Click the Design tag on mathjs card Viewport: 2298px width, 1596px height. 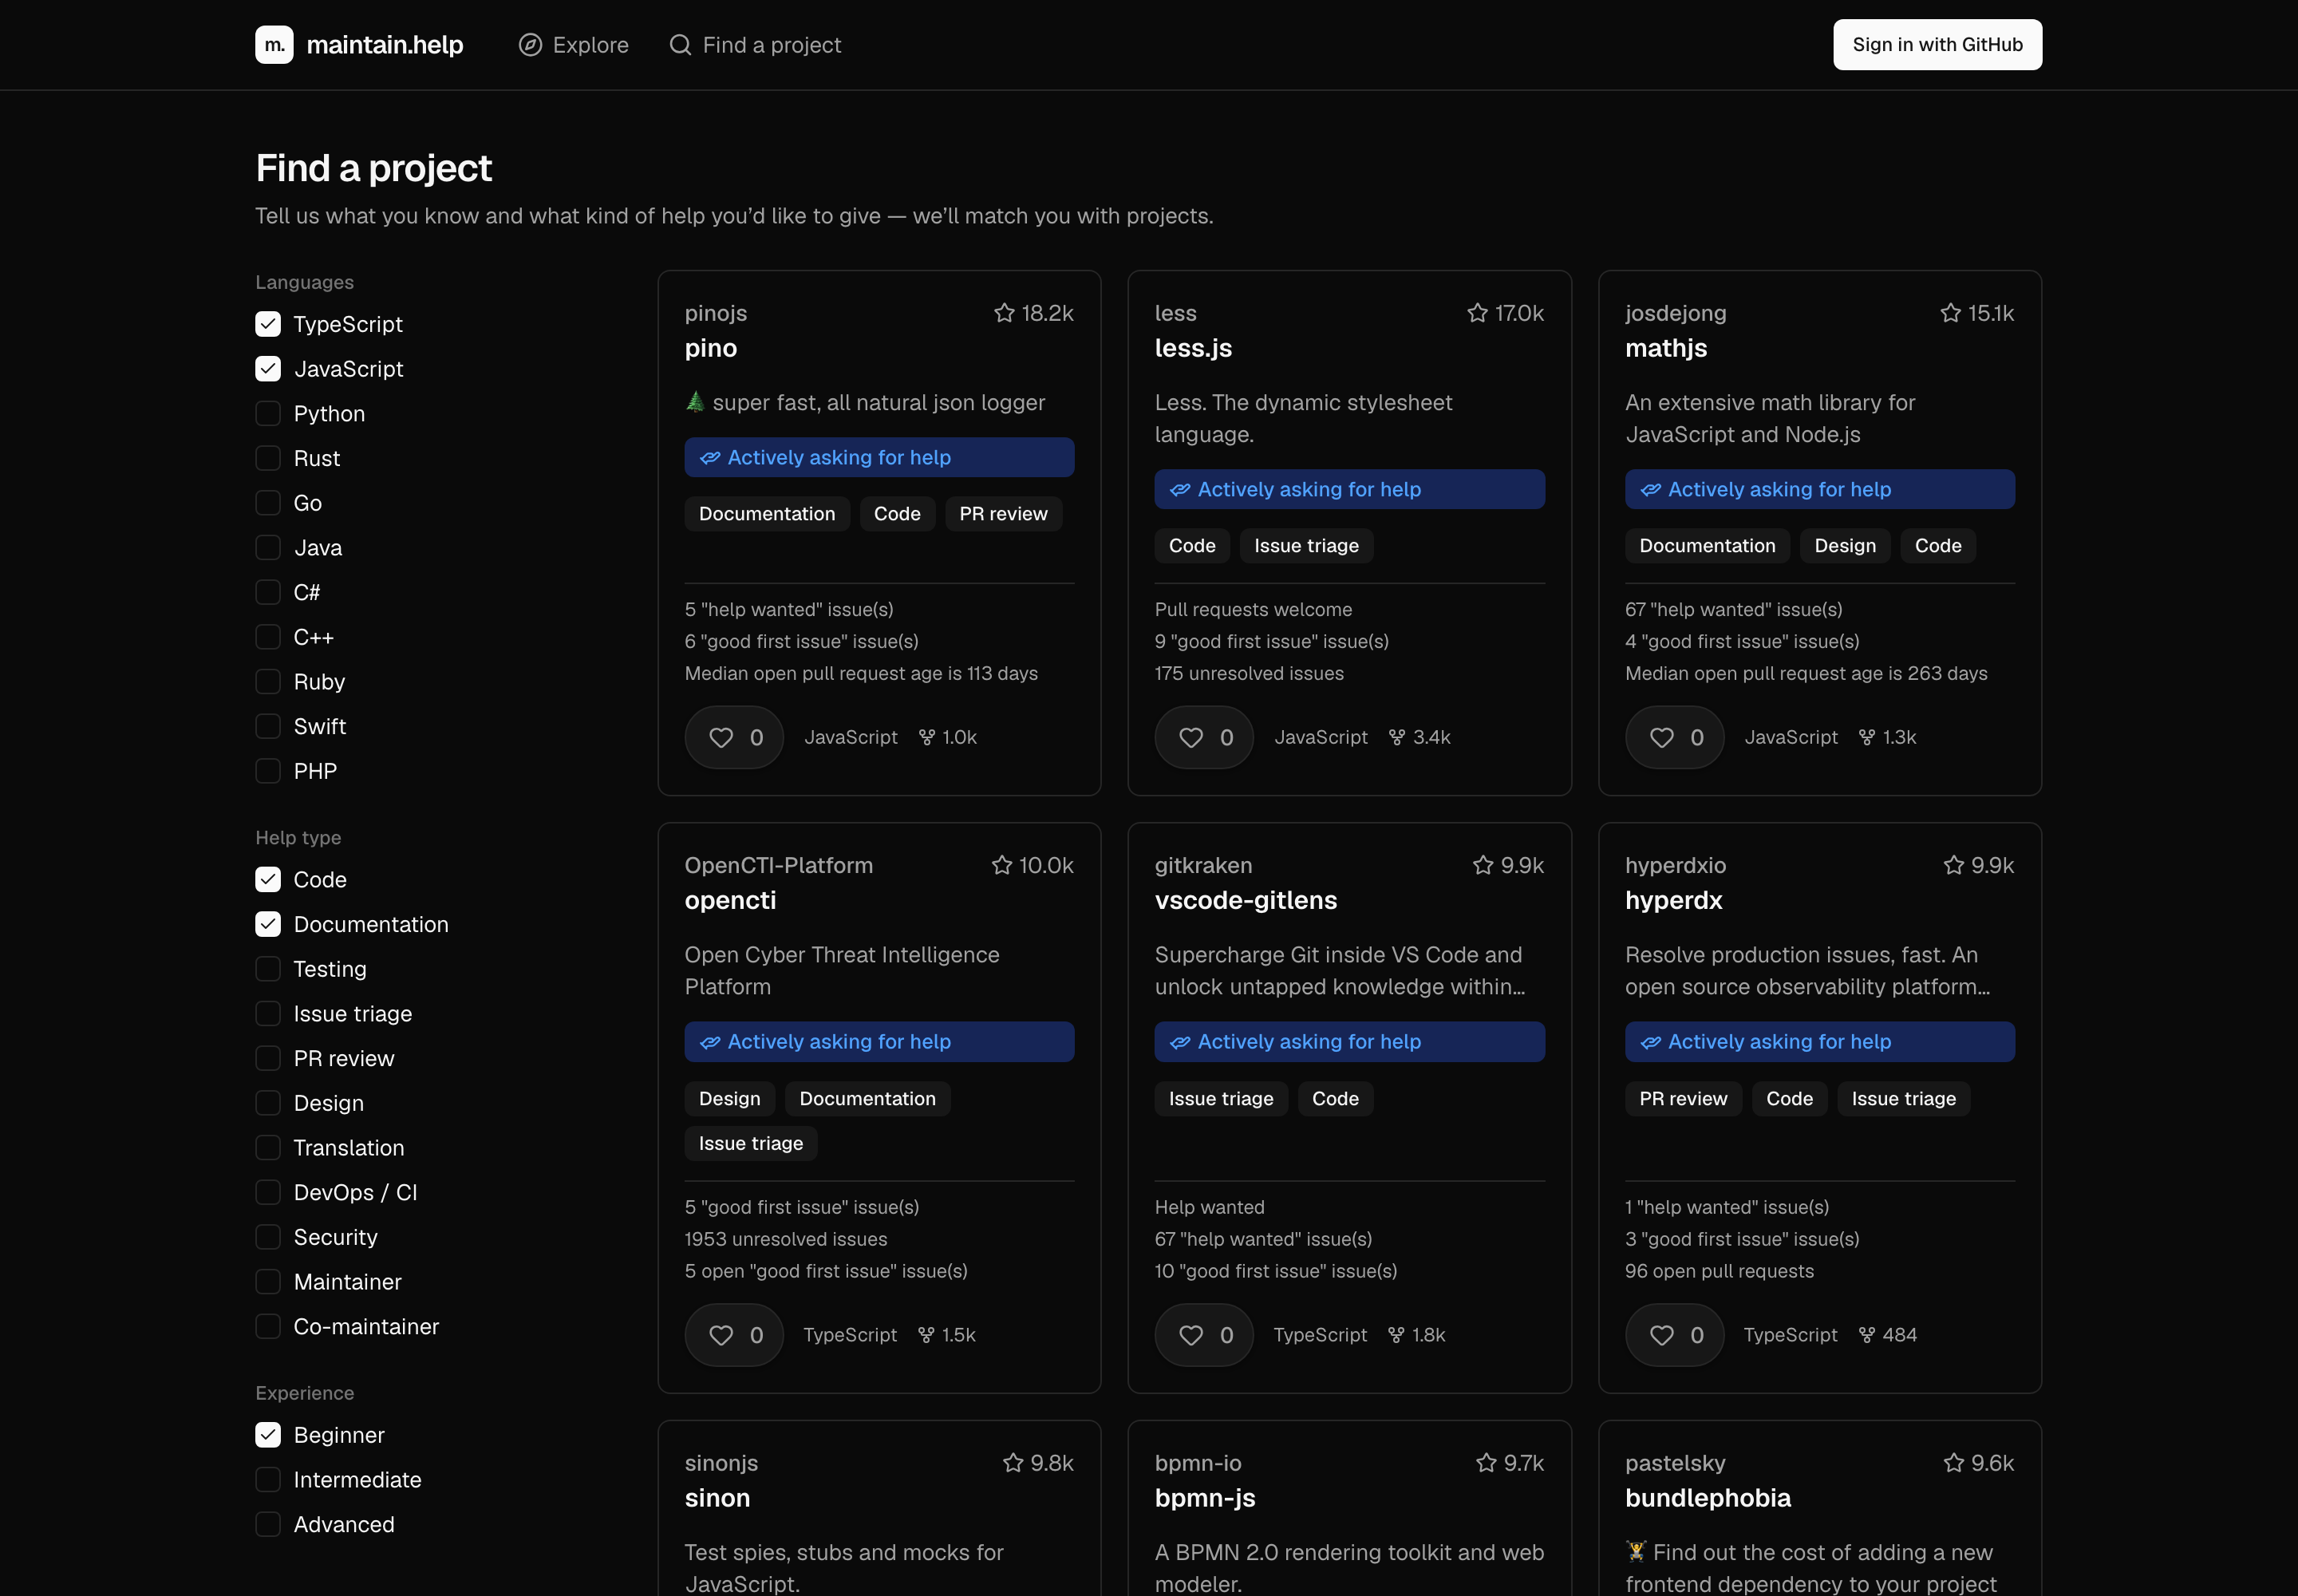(x=1845, y=546)
